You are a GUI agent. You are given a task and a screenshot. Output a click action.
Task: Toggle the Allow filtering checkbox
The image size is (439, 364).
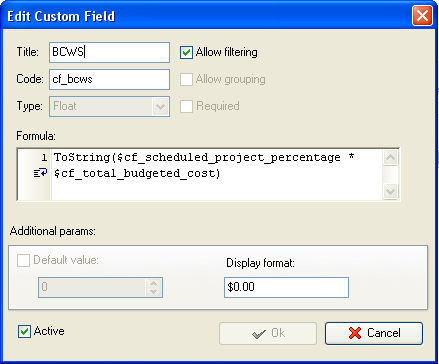click(x=186, y=52)
